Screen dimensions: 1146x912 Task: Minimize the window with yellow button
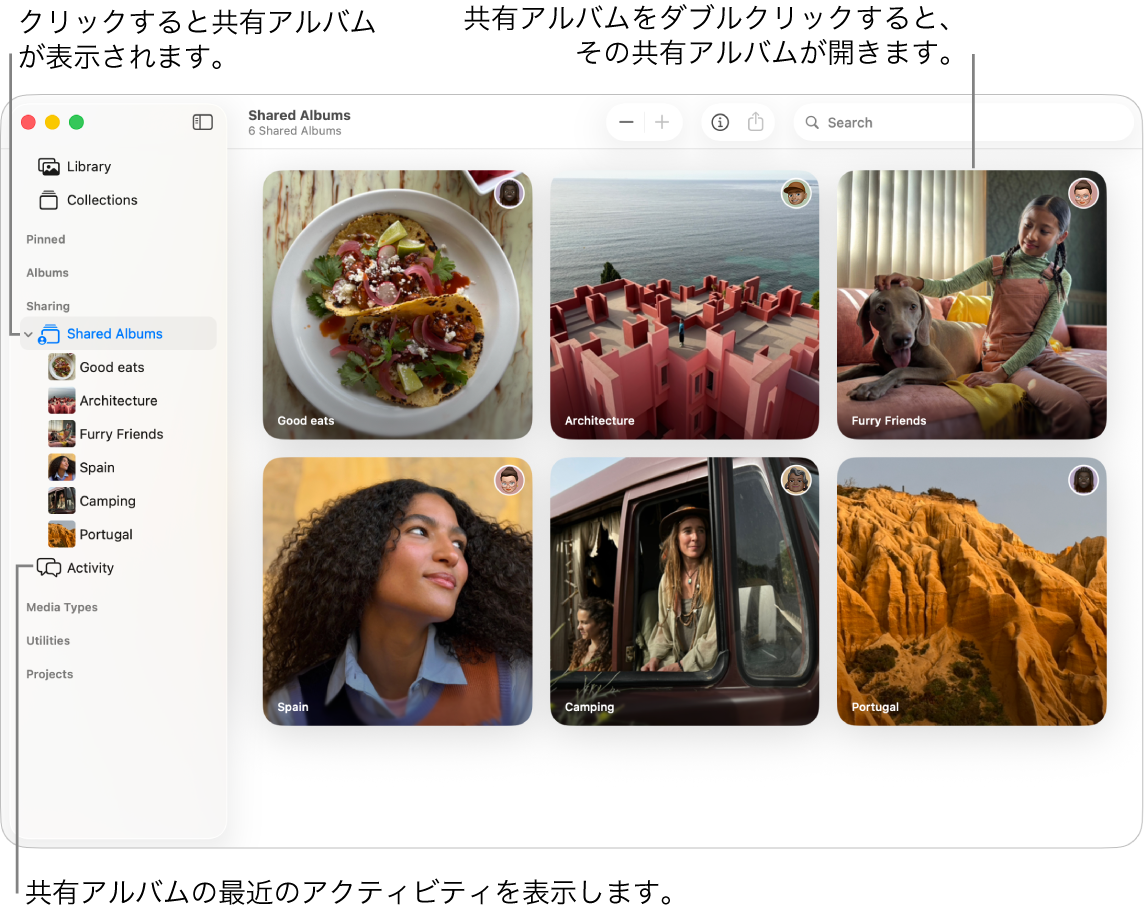point(53,122)
